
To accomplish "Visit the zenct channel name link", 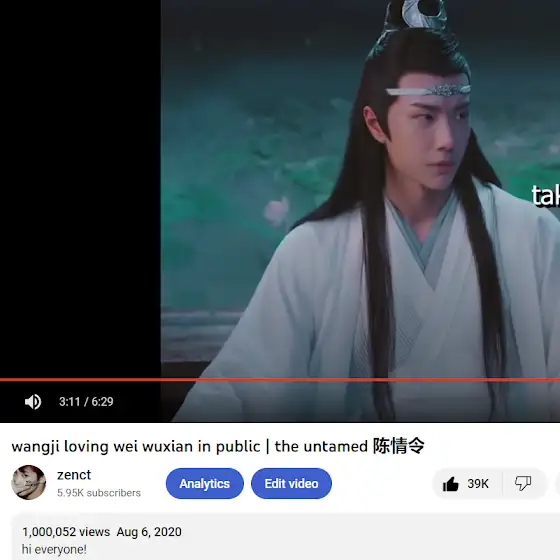I will point(74,475).
